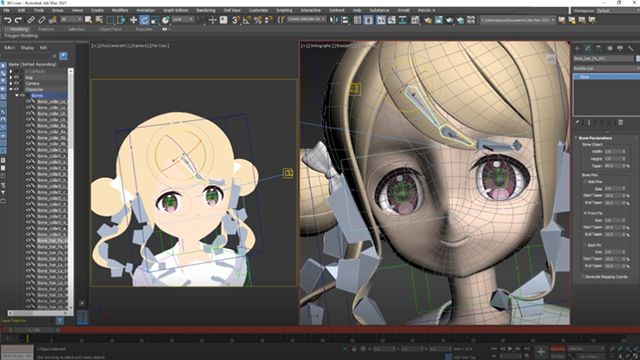Screen dimensions: 640x360
Task: Expand the Camera layer tree arrow
Action: pos(11,83)
